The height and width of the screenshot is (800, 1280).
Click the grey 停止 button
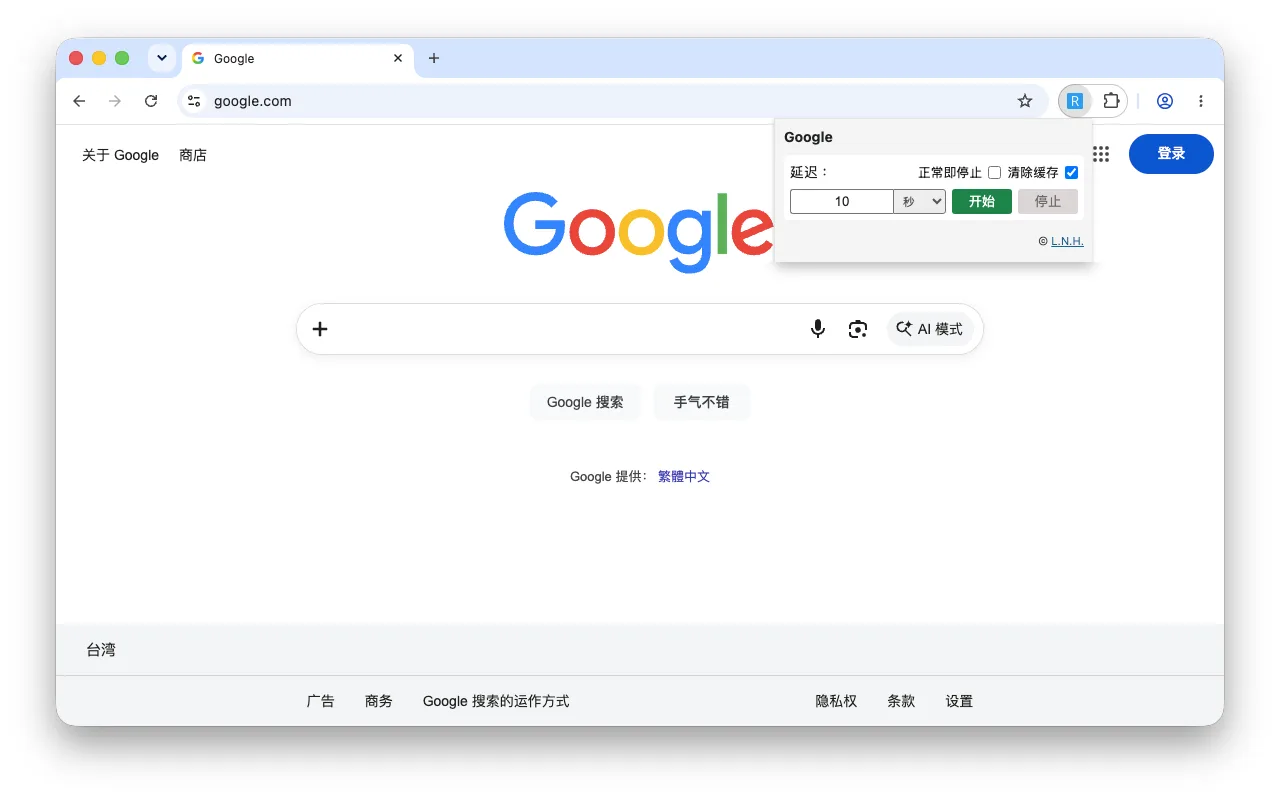click(1048, 202)
